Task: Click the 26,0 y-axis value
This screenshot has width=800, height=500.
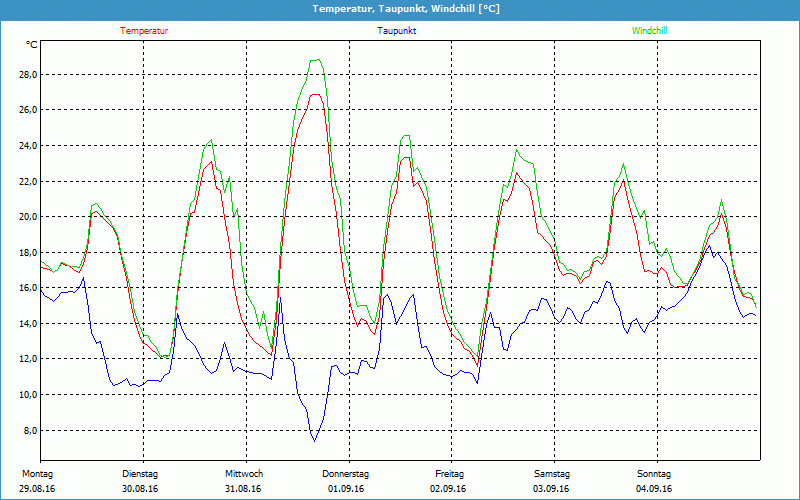Action: coord(29,110)
